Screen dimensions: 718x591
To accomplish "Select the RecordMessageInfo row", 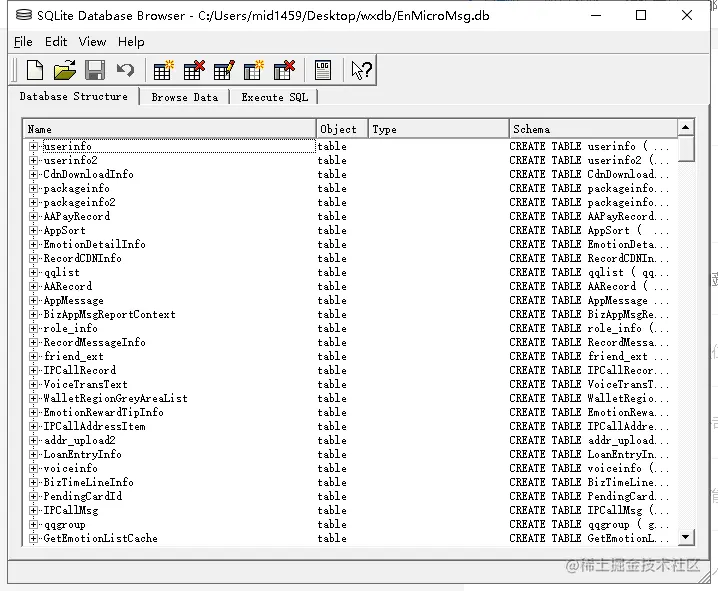I will (x=350, y=342).
